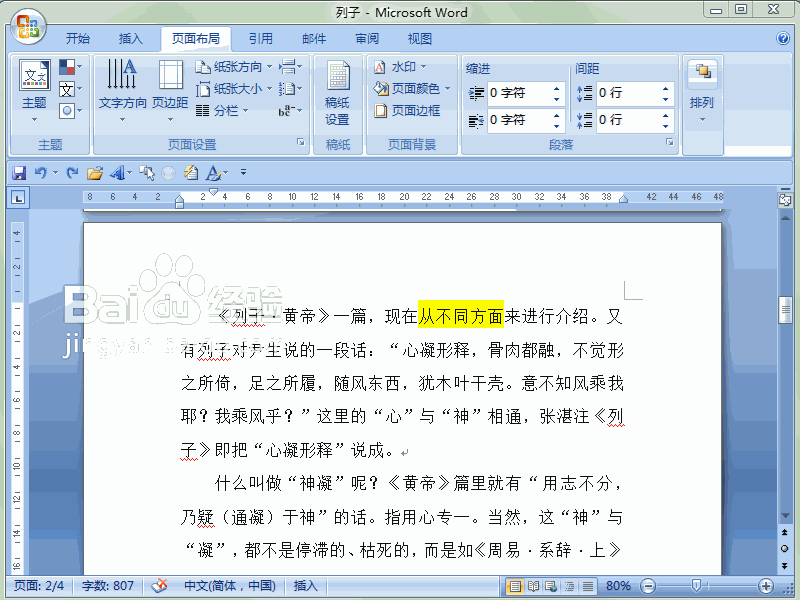Open Arrange (排列) dropdown
The image size is (800, 600).
click(x=702, y=92)
